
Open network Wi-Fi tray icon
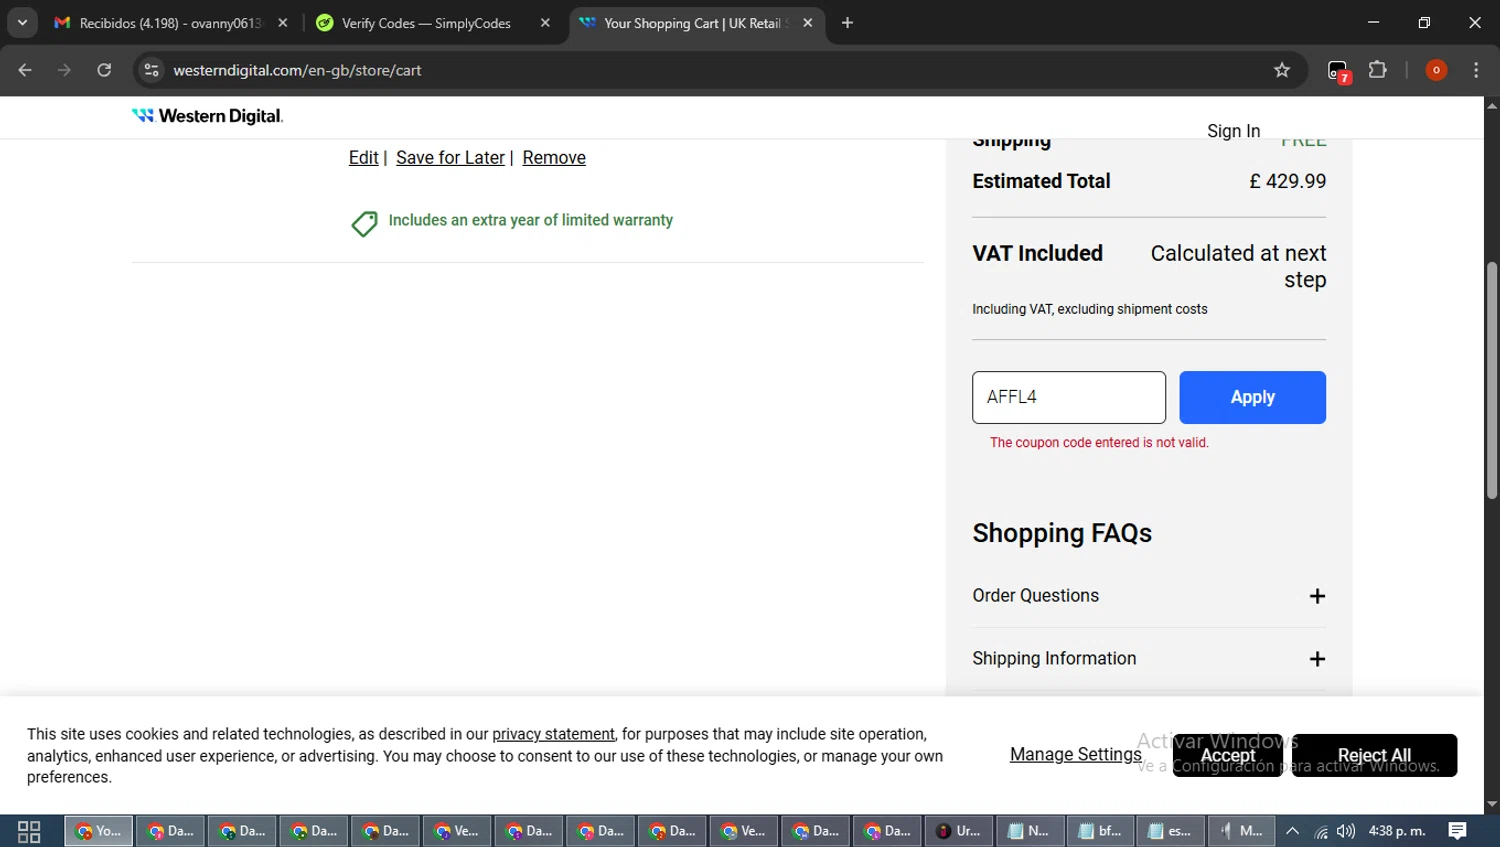coord(1321,831)
